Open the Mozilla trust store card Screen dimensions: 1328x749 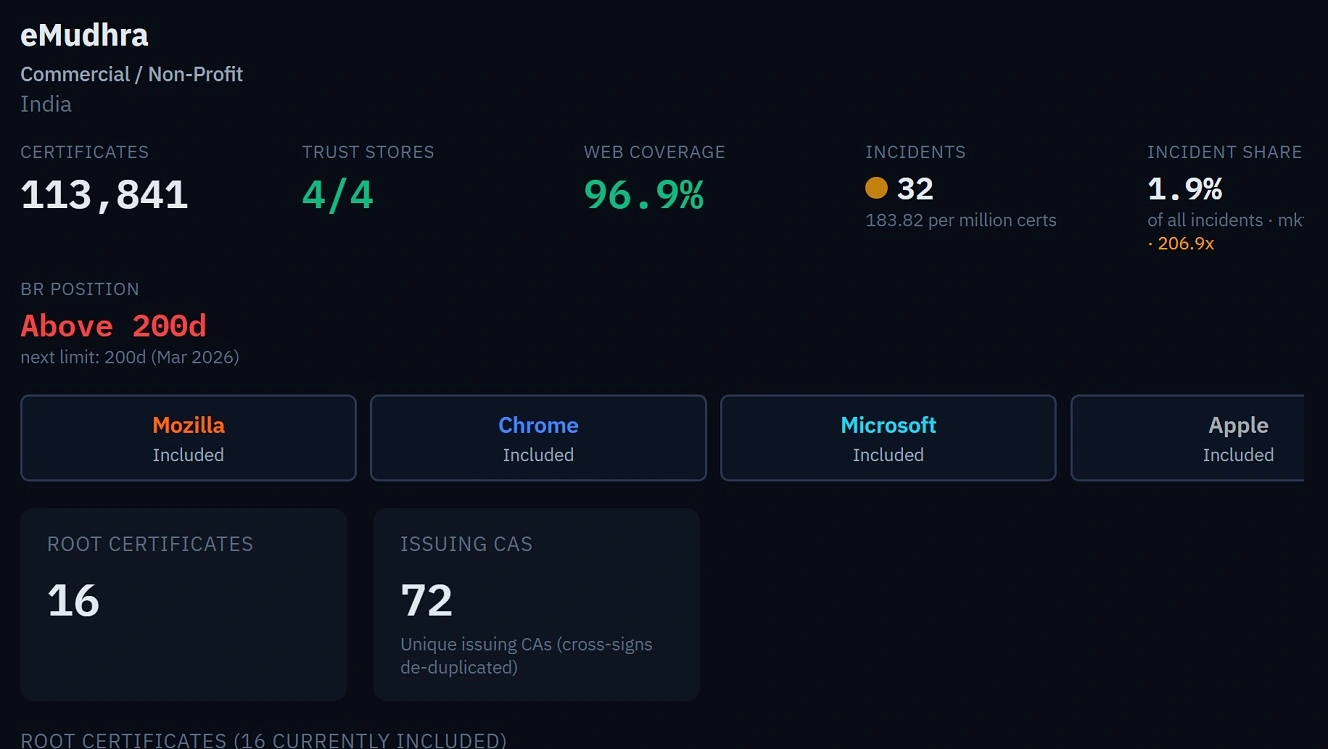[x=188, y=438]
